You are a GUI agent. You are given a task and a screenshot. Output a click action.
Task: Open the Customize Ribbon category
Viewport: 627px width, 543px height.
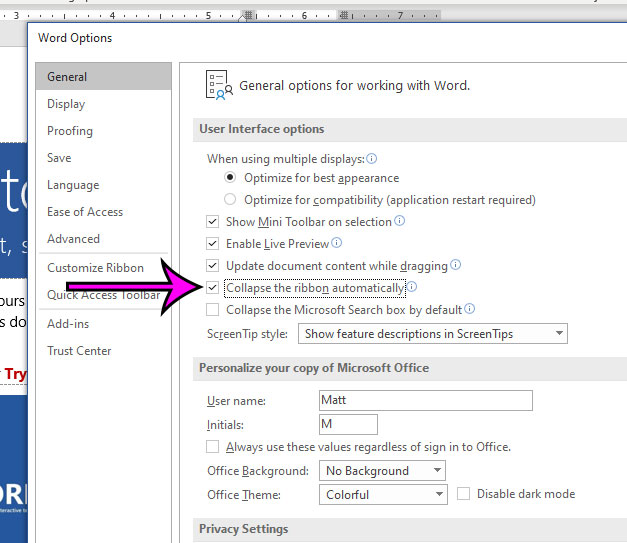103,268
